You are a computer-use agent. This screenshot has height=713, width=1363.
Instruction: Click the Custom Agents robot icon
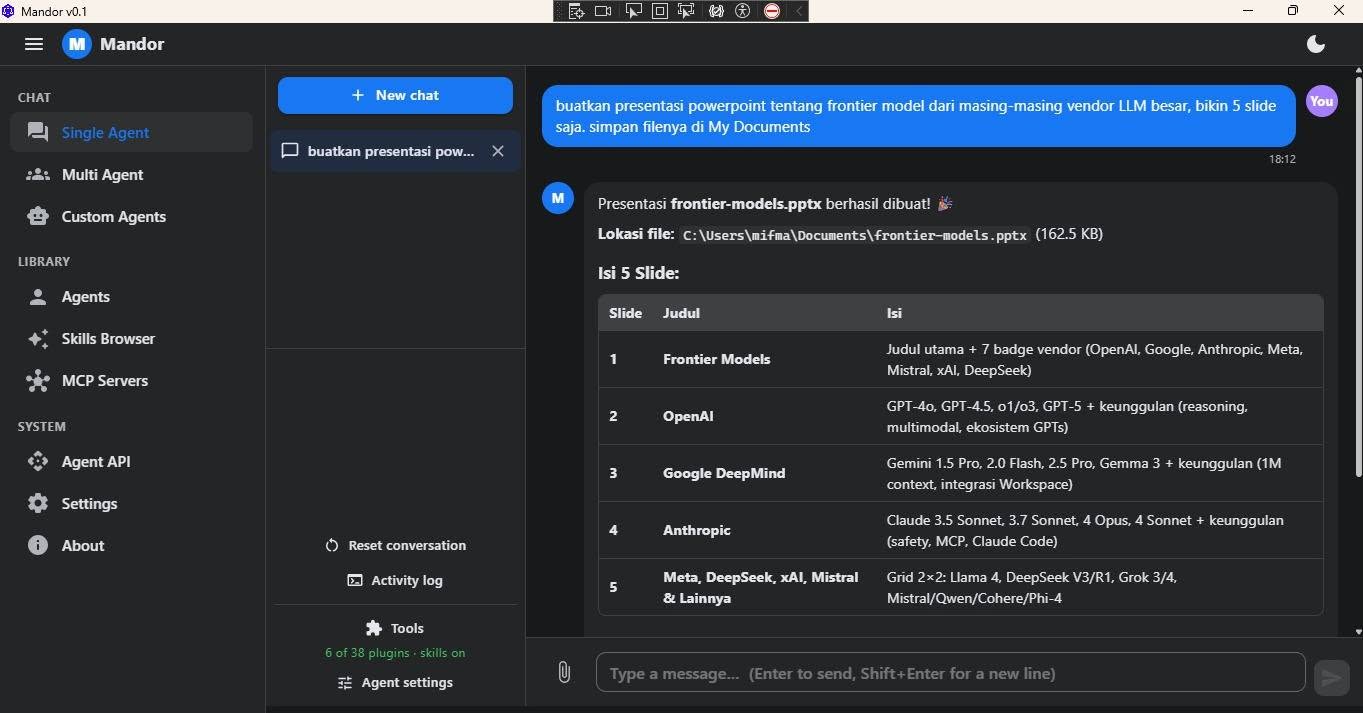pyautogui.click(x=38, y=216)
